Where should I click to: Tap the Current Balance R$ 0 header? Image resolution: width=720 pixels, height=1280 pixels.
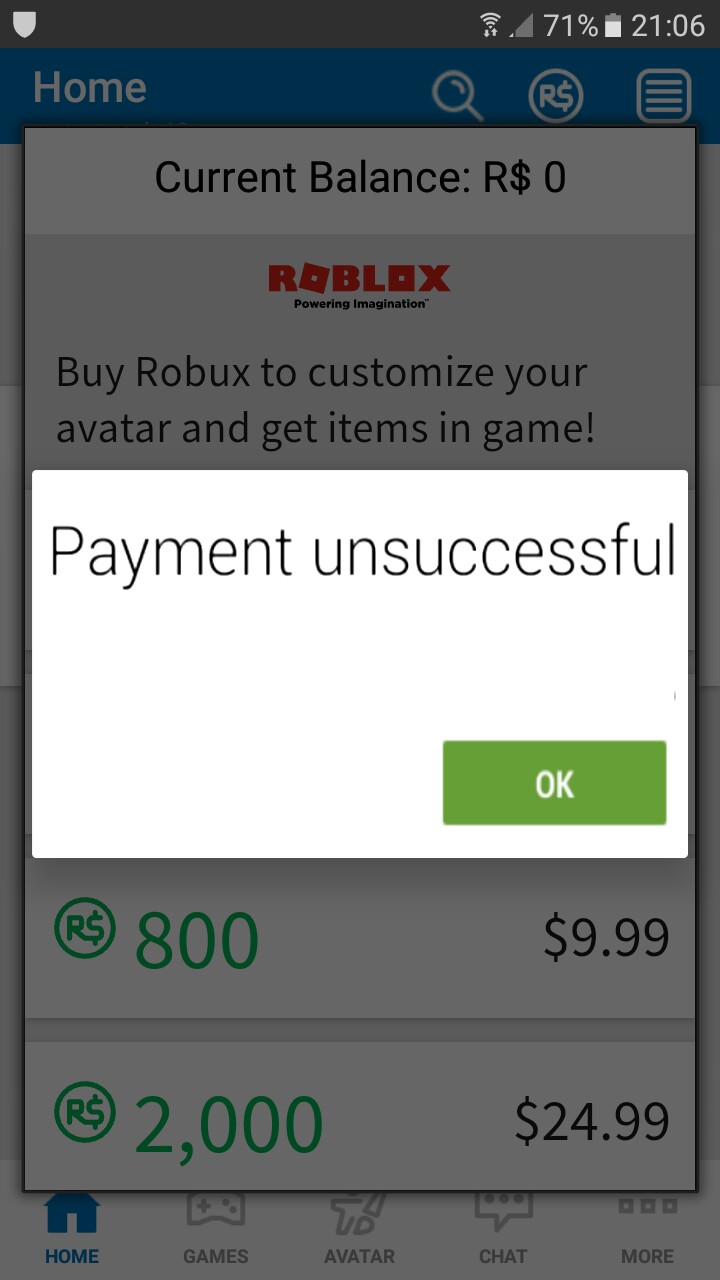coord(360,178)
